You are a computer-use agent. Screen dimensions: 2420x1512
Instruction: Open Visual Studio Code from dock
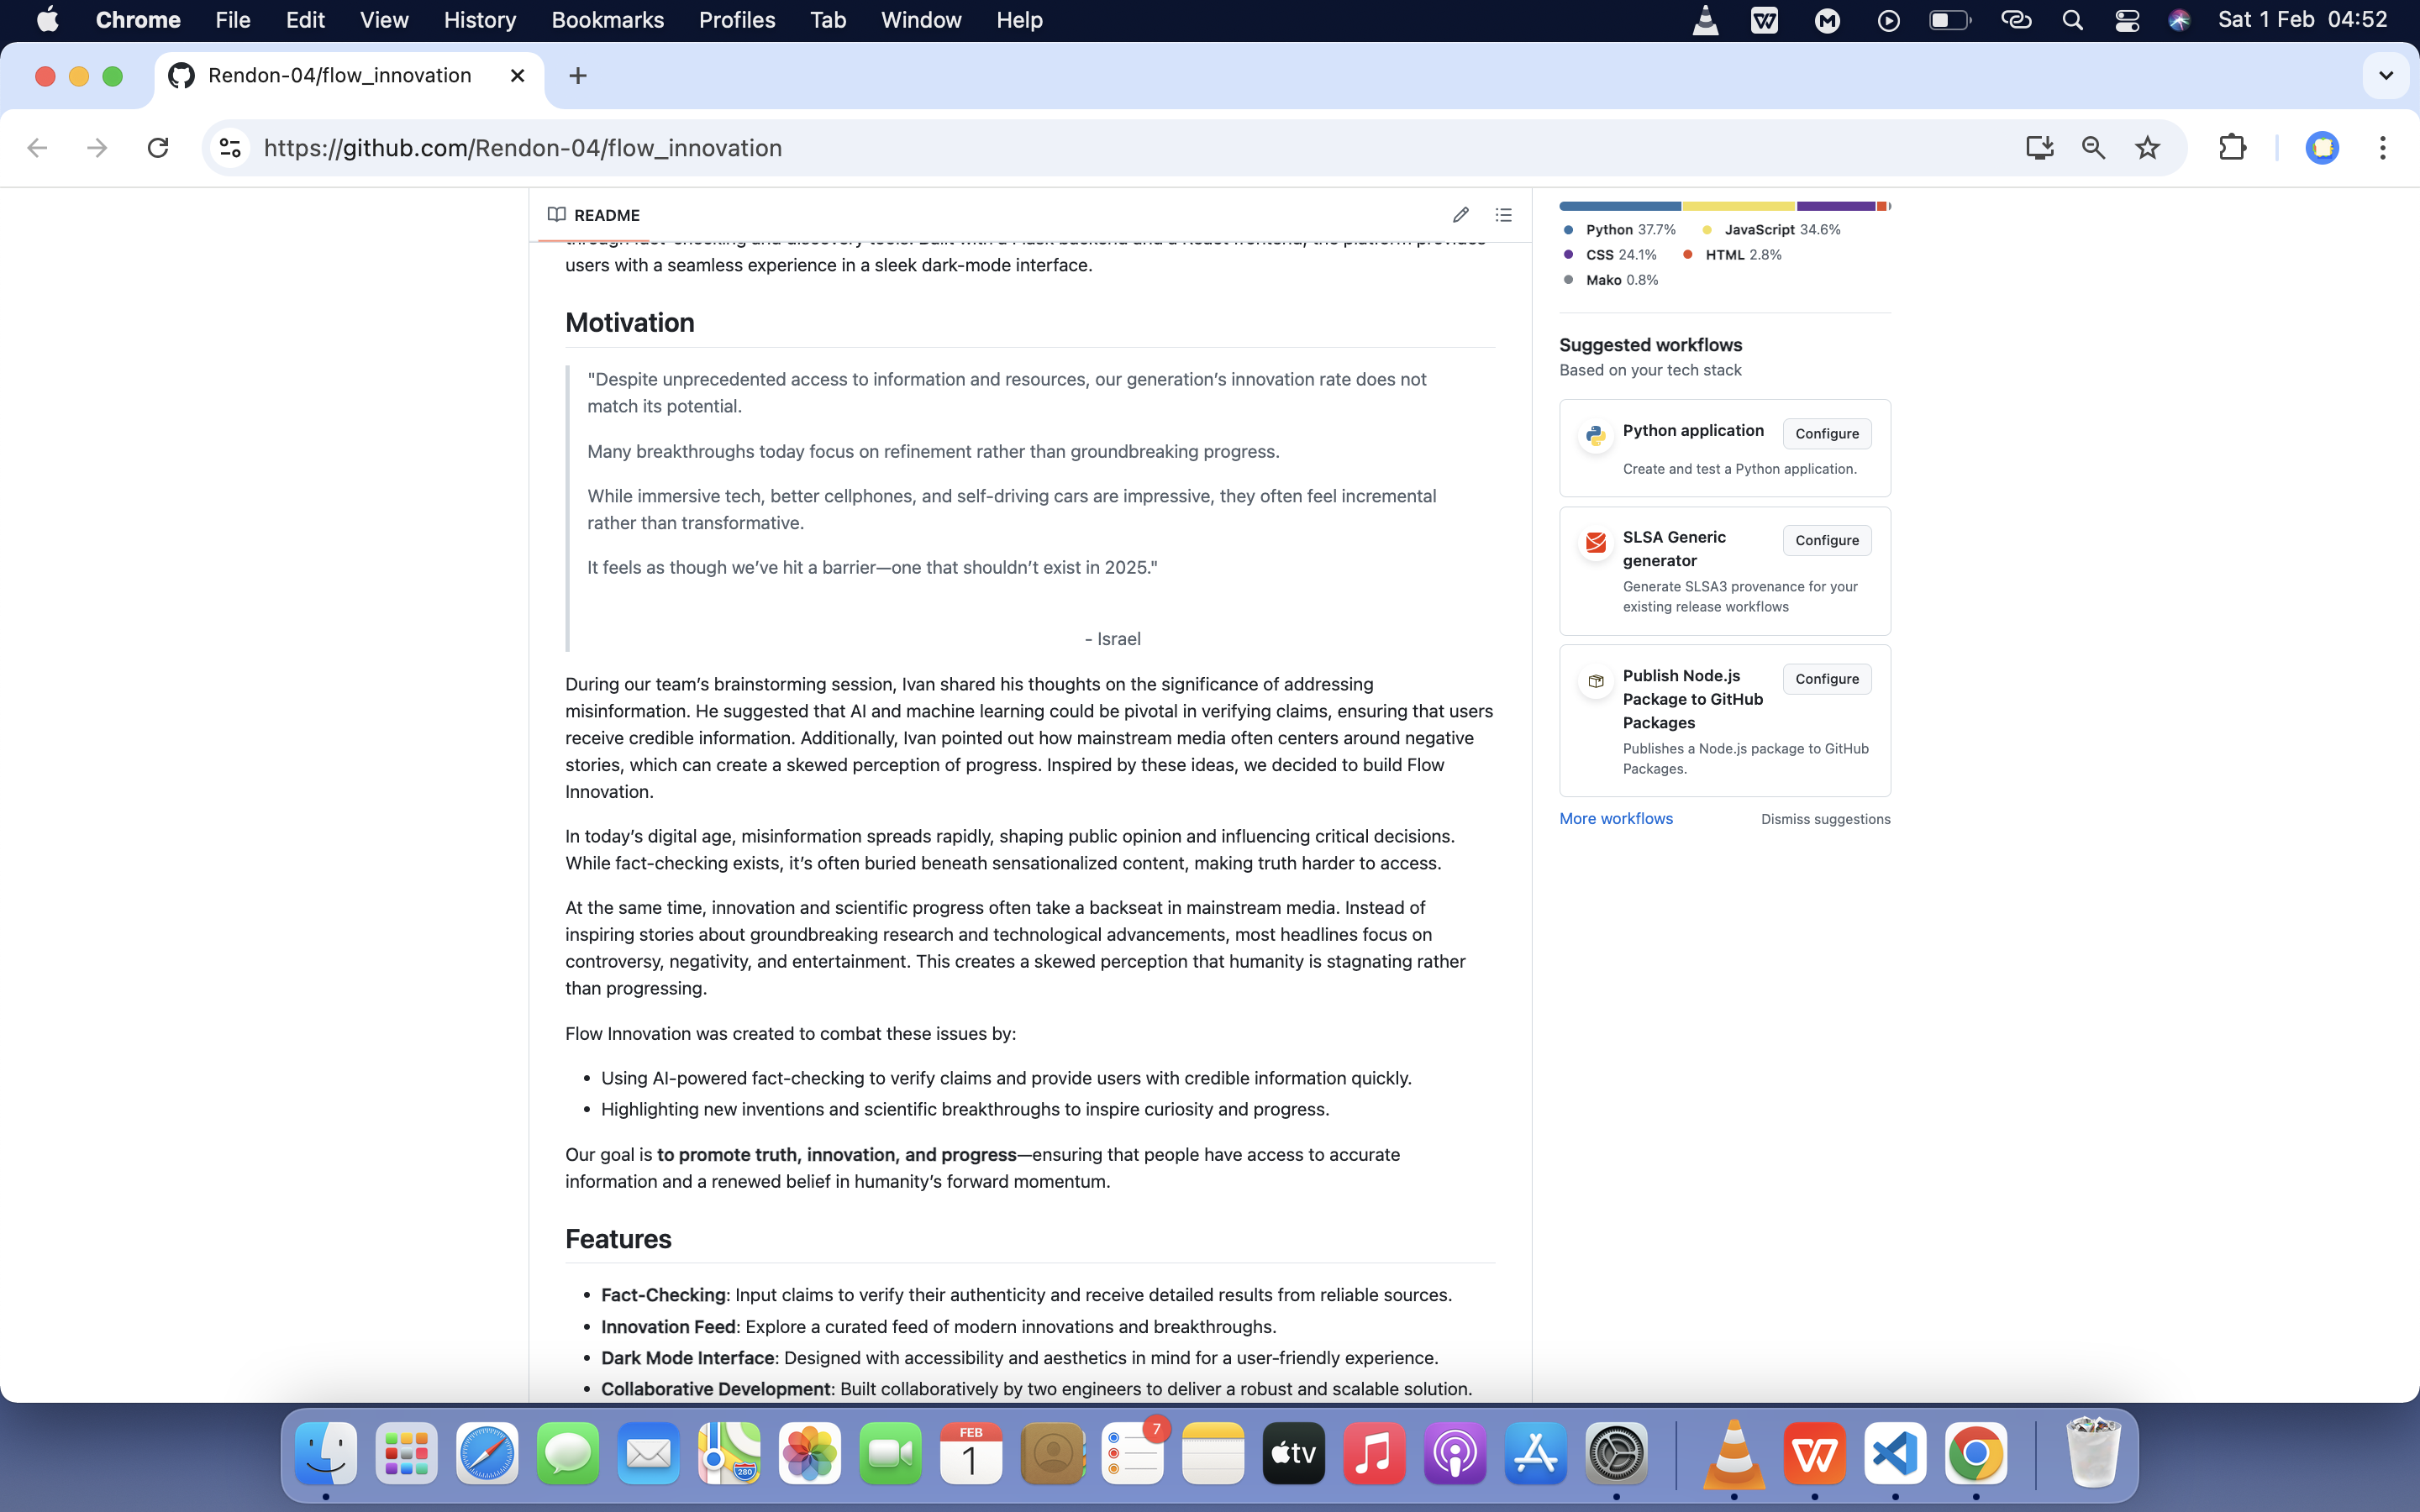click(1895, 1453)
